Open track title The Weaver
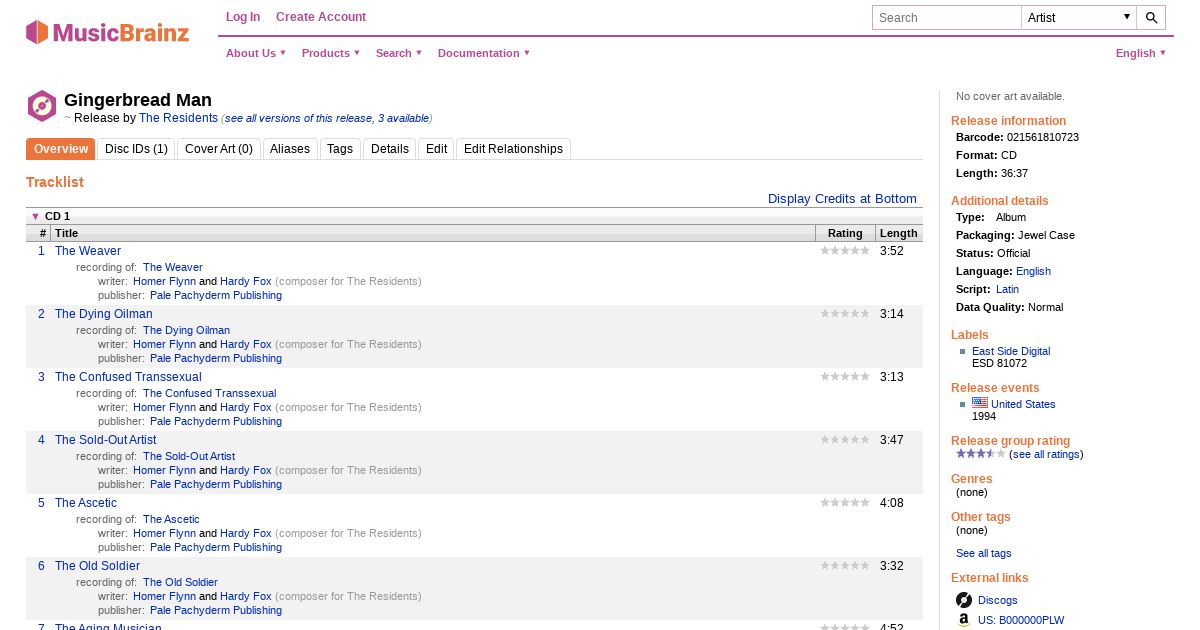1200x630 pixels. pos(88,251)
